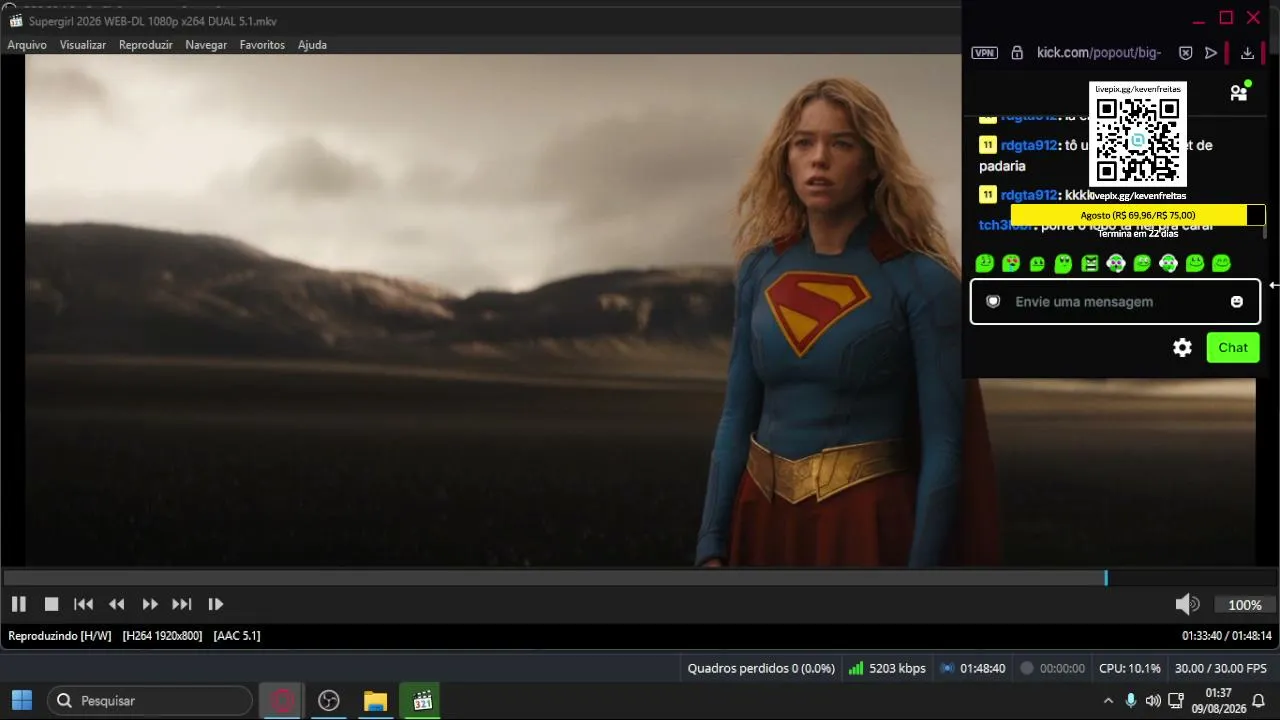Pause the video in the media player

[x=18, y=604]
